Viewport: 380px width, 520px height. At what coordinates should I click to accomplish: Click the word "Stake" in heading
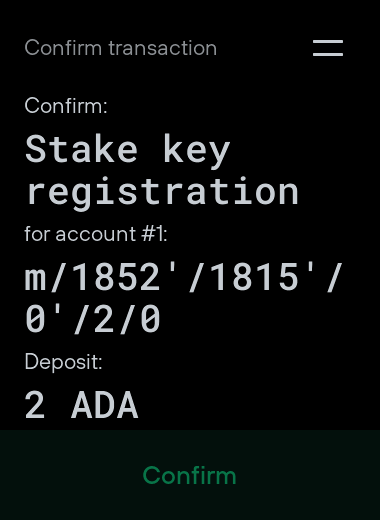(81, 149)
